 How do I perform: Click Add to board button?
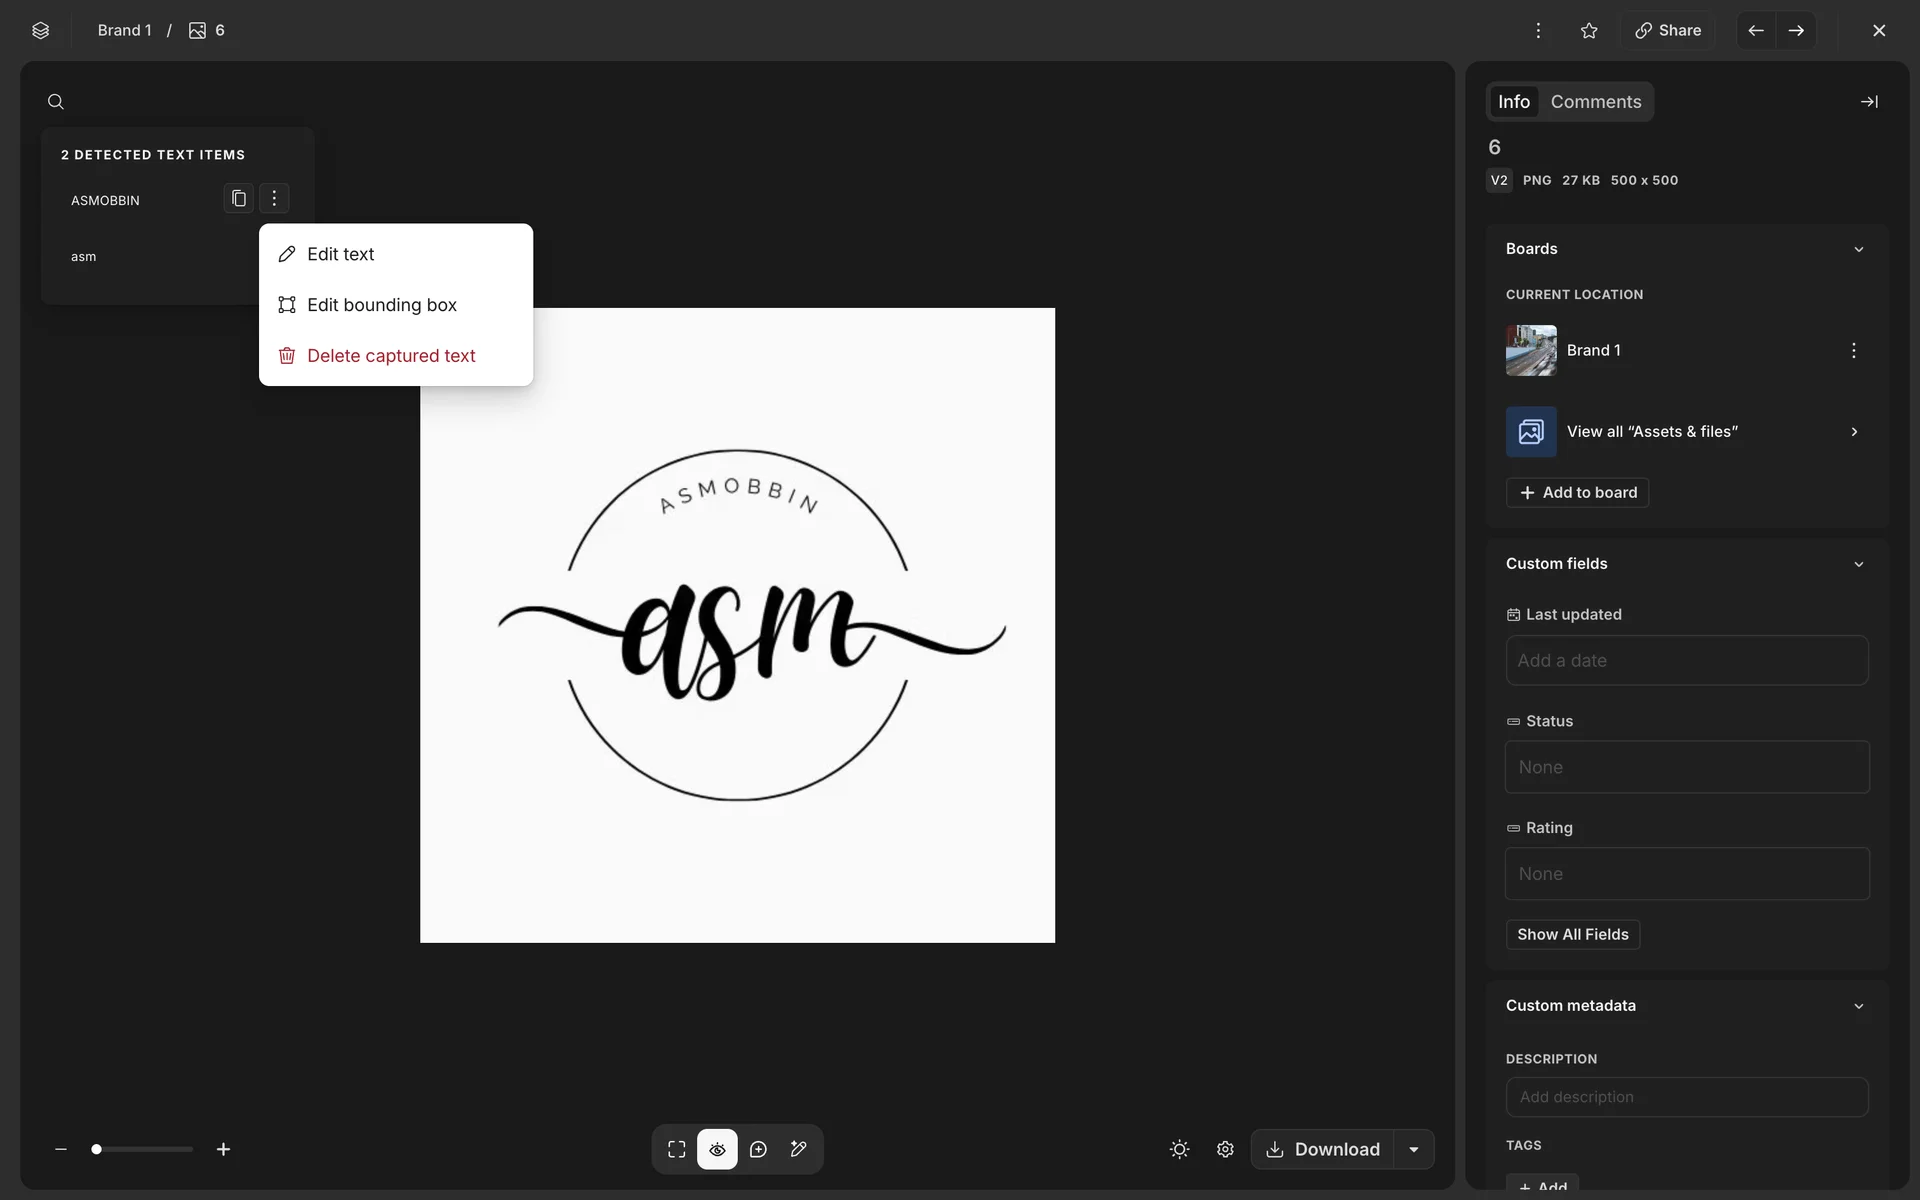pos(1577,492)
